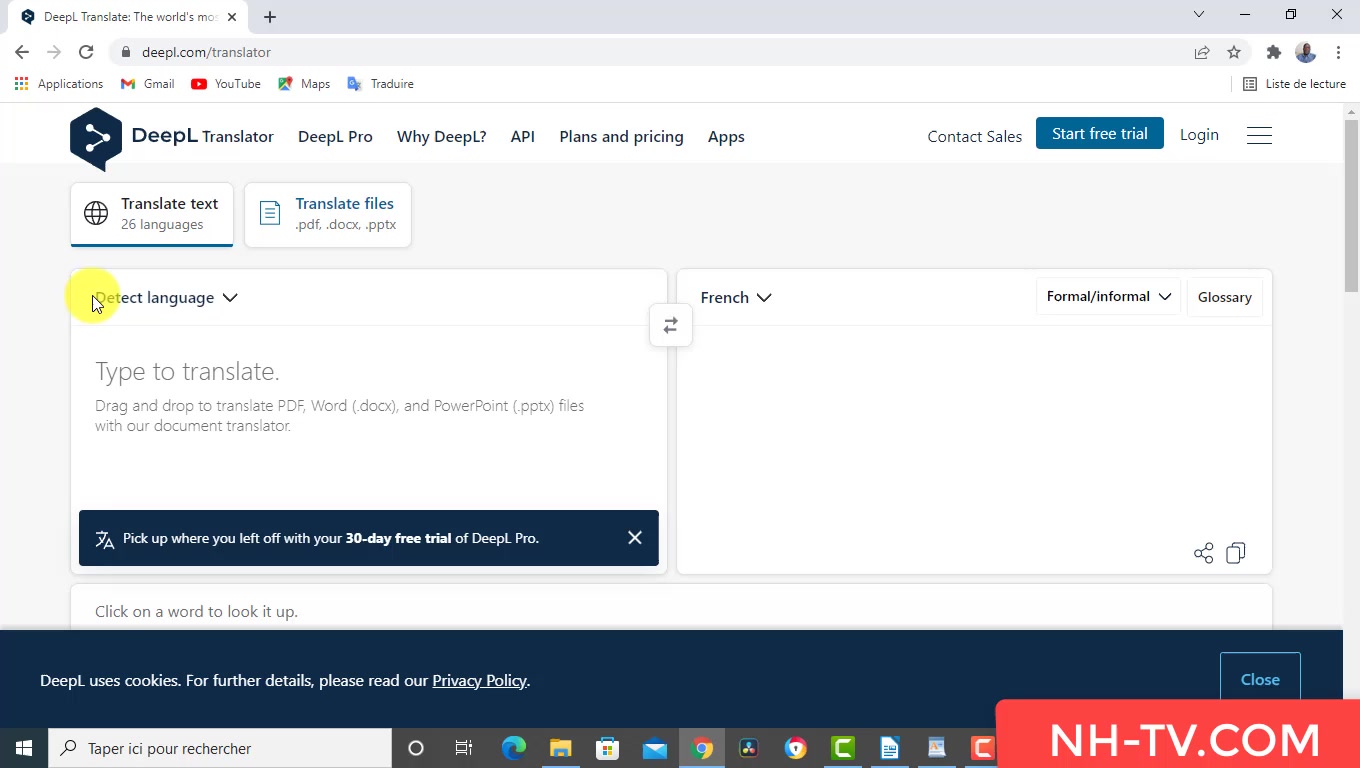The image size is (1360, 768).
Task: Switch to Chrome in the taskbar
Action: point(702,748)
